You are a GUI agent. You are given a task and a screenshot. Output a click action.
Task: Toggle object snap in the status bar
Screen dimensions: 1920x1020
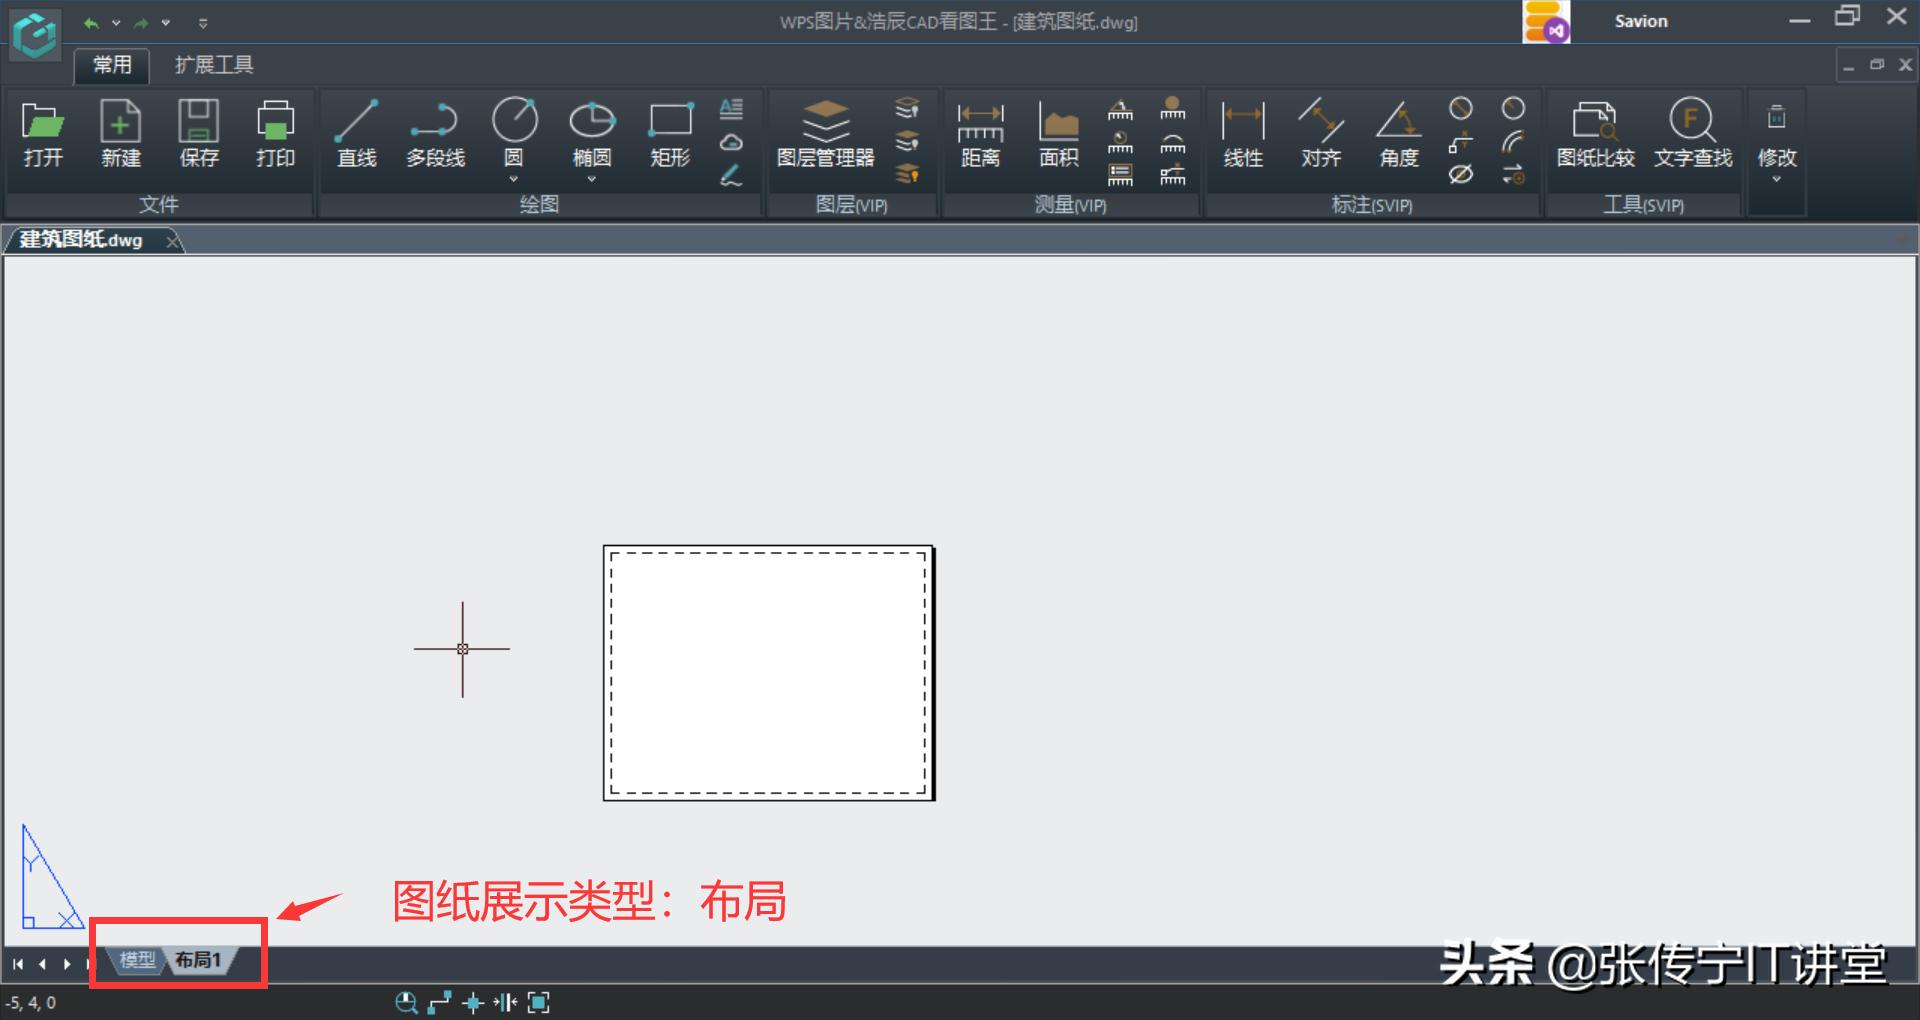(473, 1003)
